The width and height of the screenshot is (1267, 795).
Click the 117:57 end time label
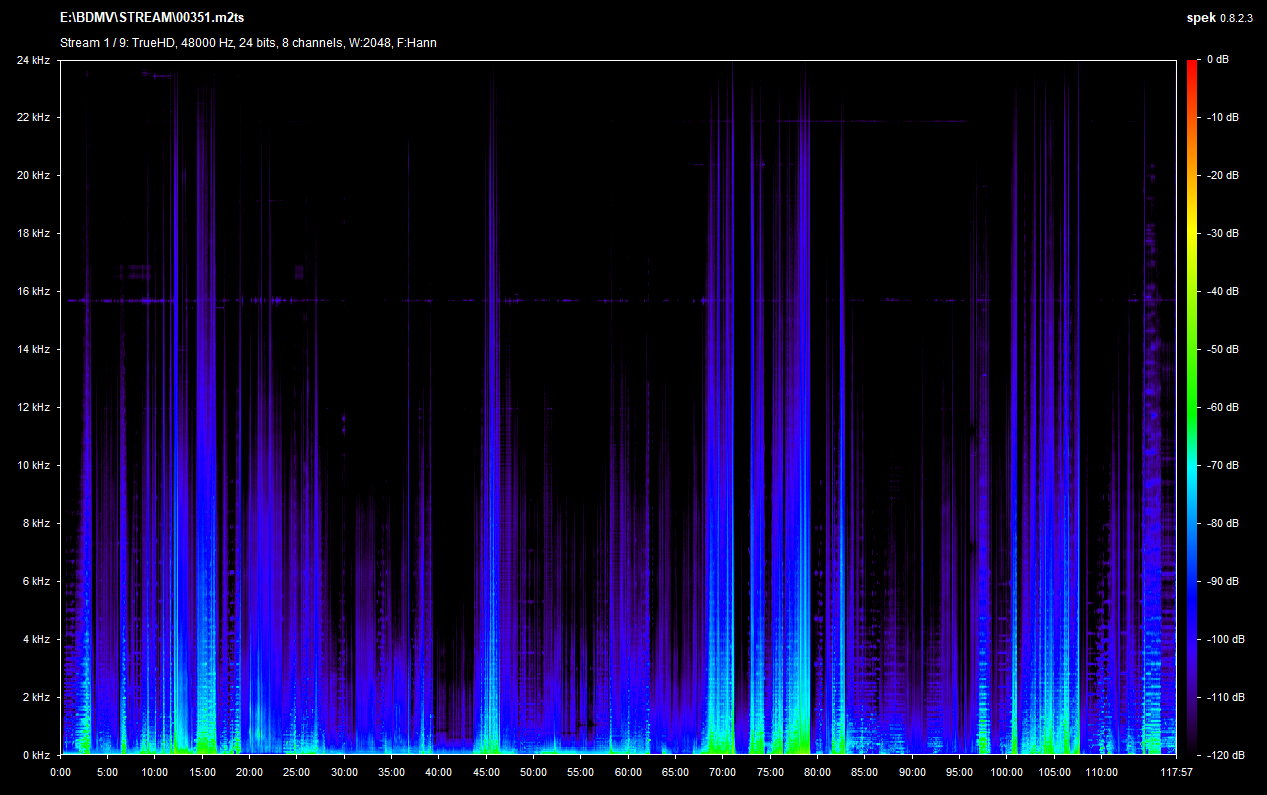point(1176,772)
